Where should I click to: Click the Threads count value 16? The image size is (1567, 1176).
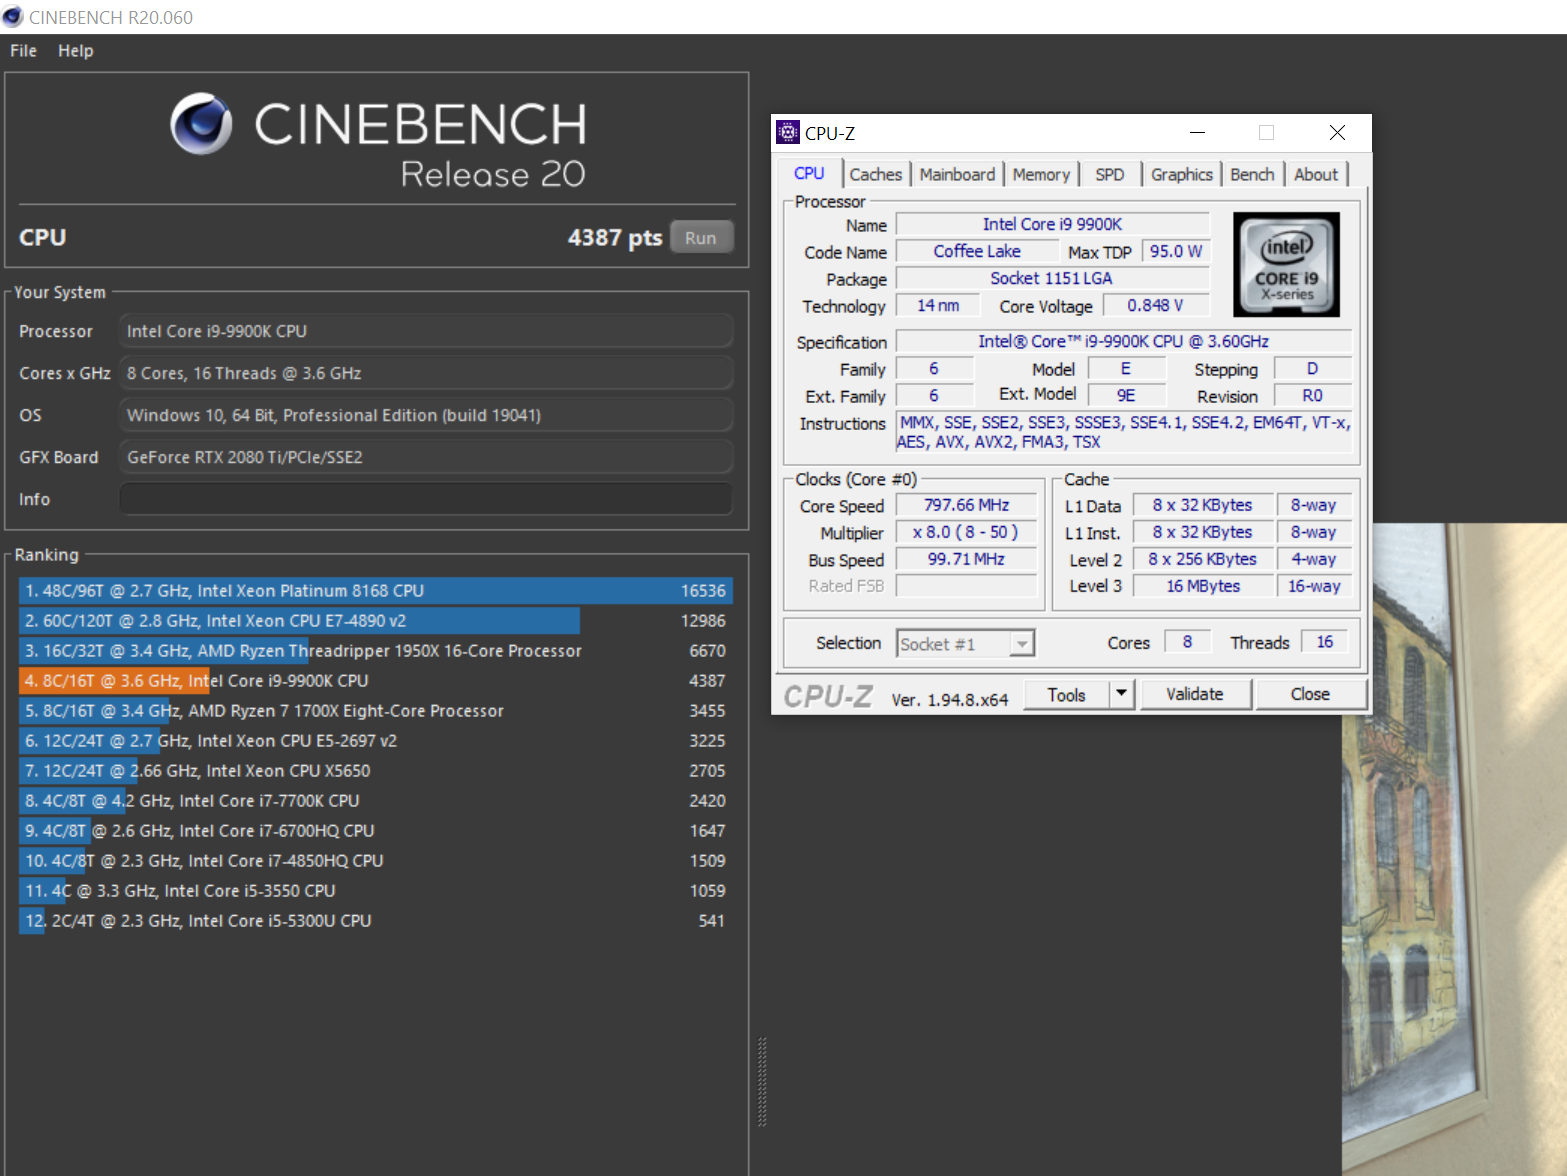pos(1325,643)
